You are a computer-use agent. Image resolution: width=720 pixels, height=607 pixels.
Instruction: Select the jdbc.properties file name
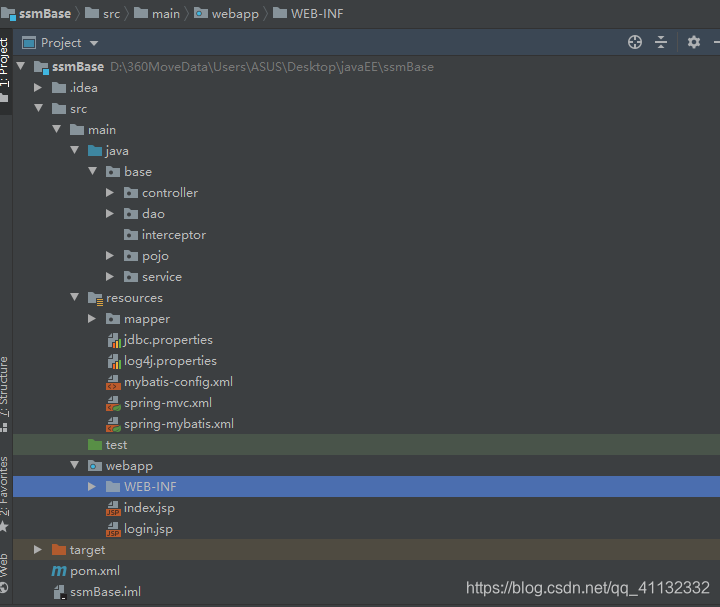[x=168, y=340]
